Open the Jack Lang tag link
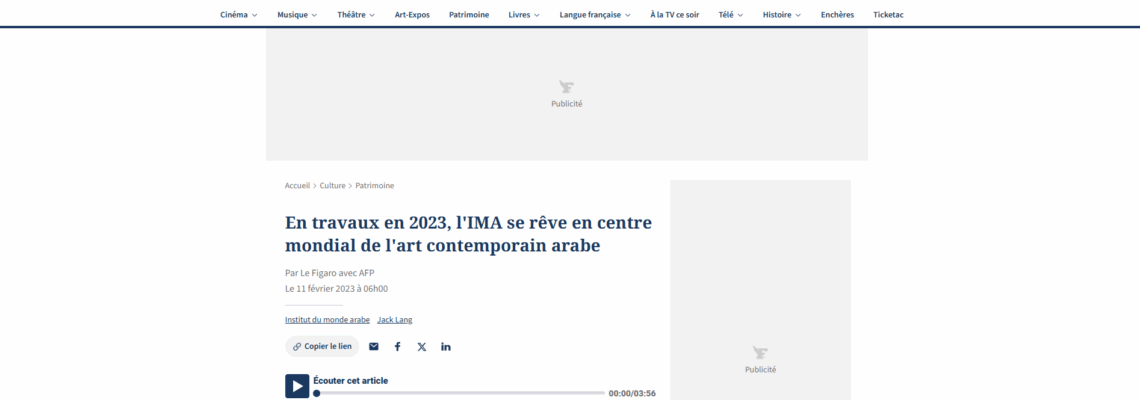The height and width of the screenshot is (400, 1140). click(394, 320)
